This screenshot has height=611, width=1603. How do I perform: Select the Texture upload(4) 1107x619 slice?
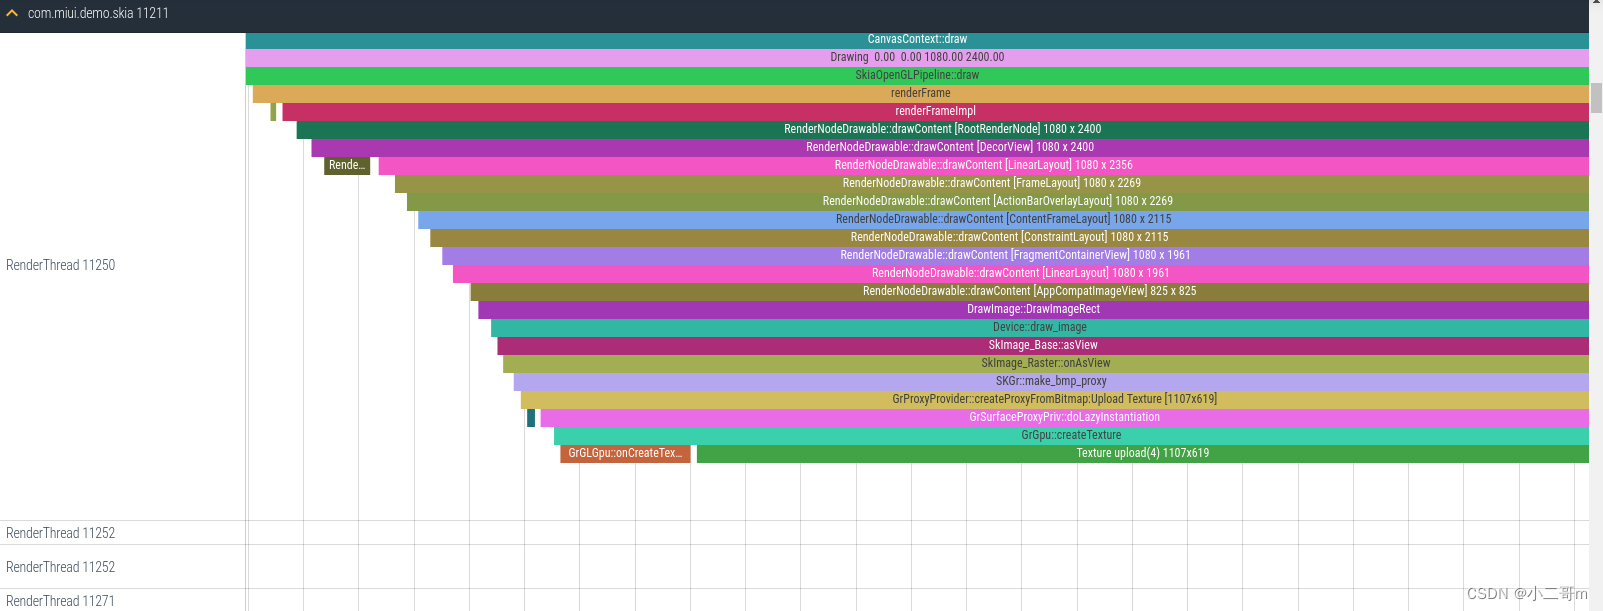pos(1142,453)
